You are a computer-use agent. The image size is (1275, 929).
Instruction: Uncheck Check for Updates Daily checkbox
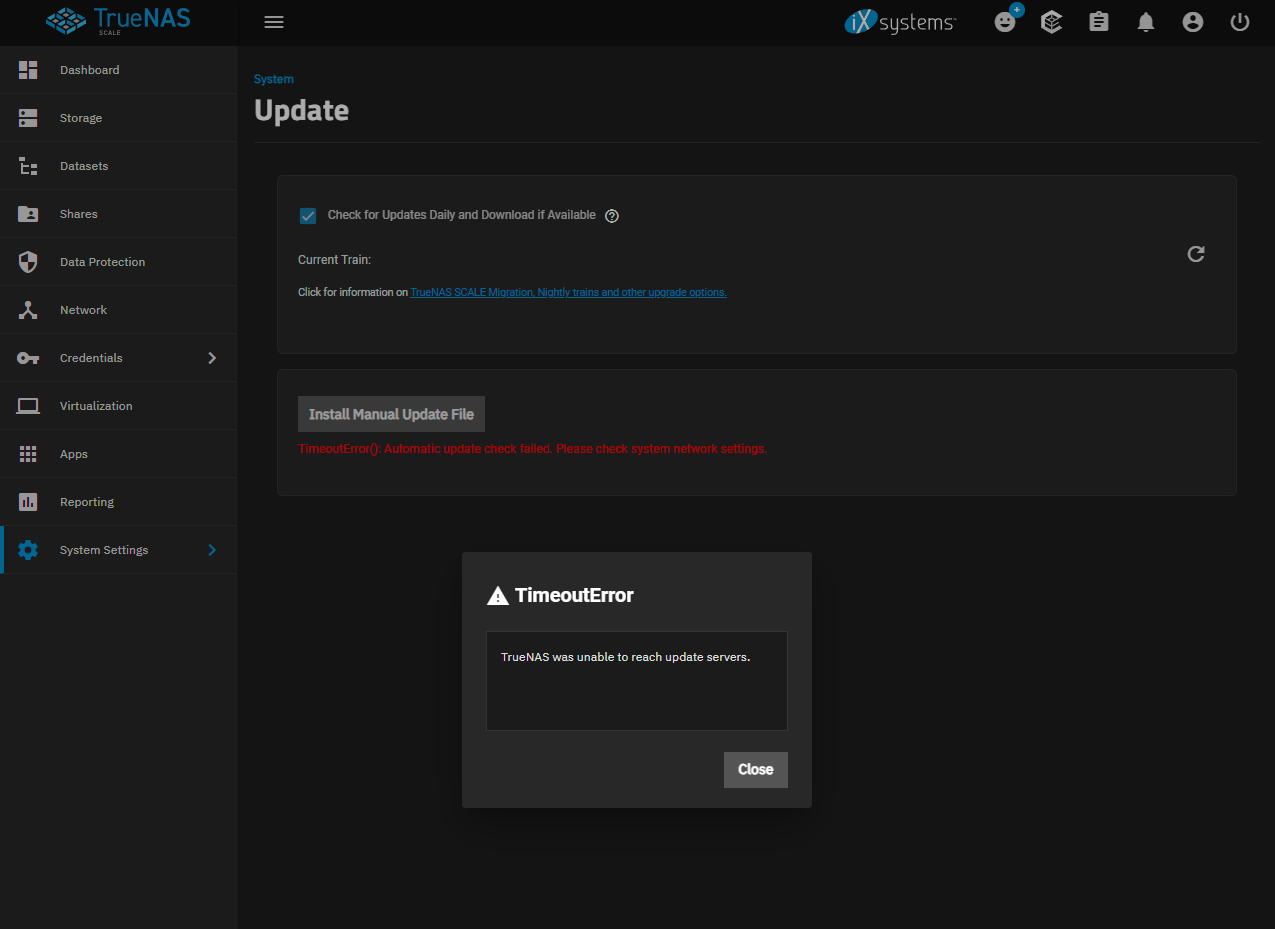click(308, 216)
